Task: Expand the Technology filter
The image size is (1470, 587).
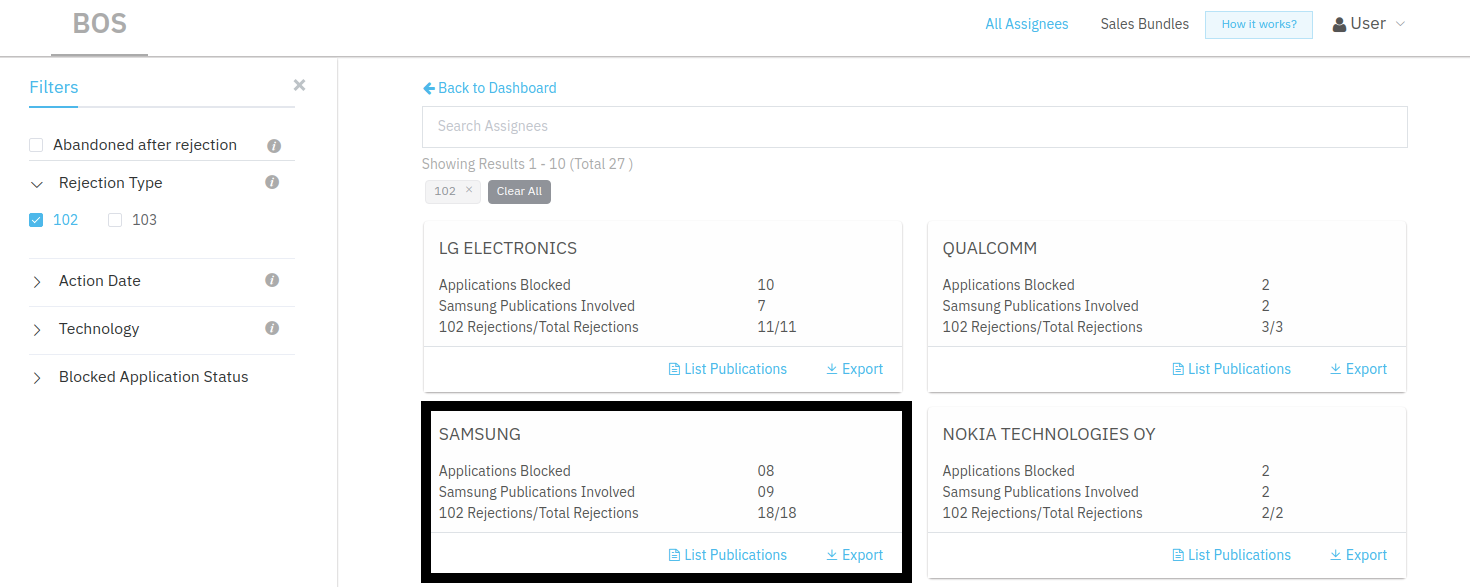Action: [37, 330]
